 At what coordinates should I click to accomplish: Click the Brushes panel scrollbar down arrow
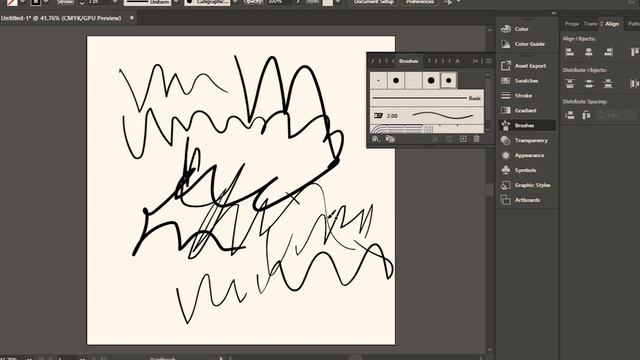(x=487, y=130)
